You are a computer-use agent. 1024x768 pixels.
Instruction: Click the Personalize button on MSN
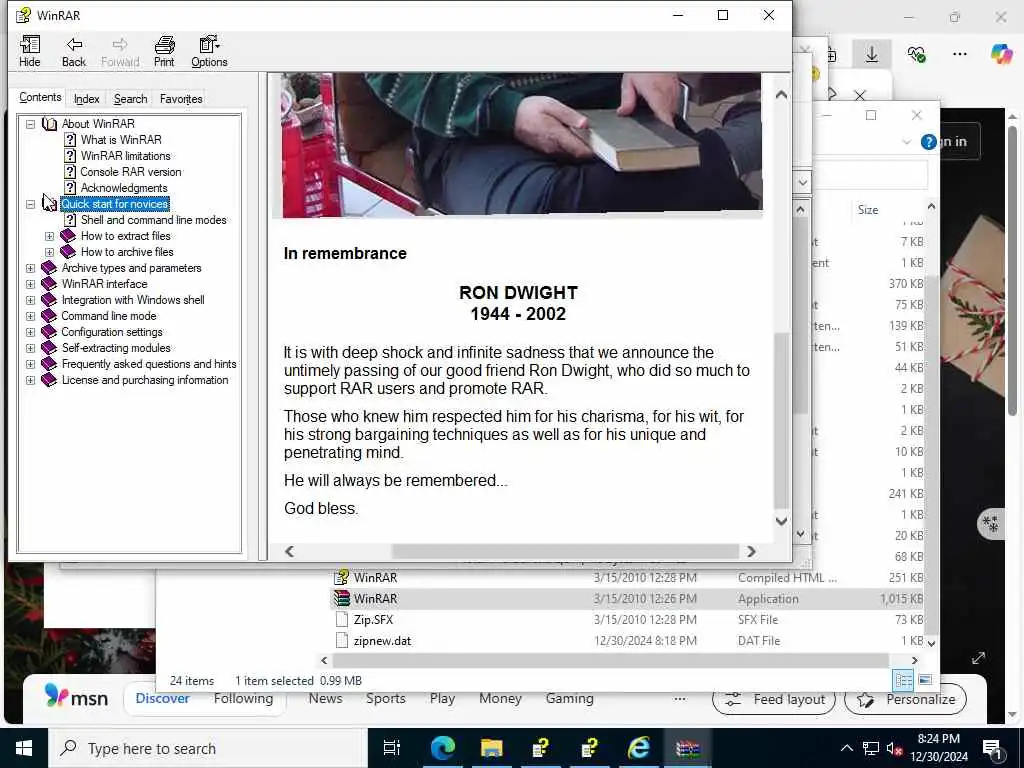click(x=905, y=700)
